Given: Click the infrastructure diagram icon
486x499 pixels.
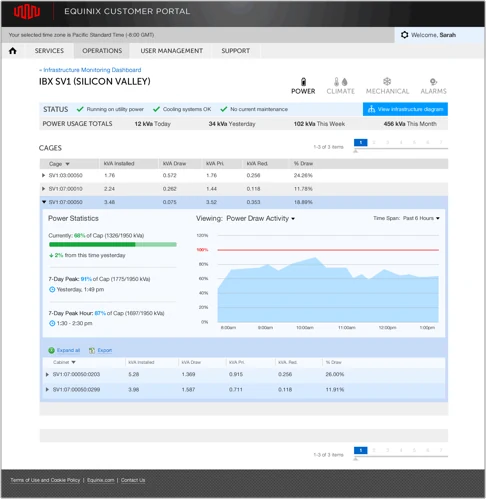Looking at the screenshot, I should [371, 109].
